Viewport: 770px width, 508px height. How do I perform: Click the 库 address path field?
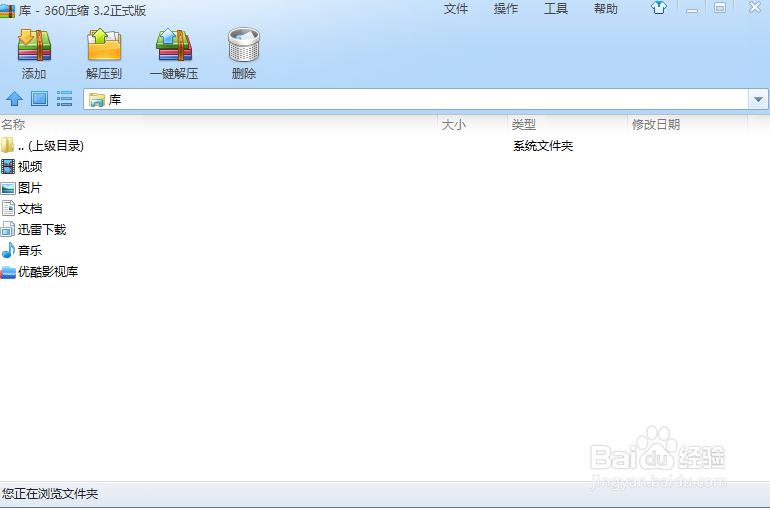coord(416,100)
